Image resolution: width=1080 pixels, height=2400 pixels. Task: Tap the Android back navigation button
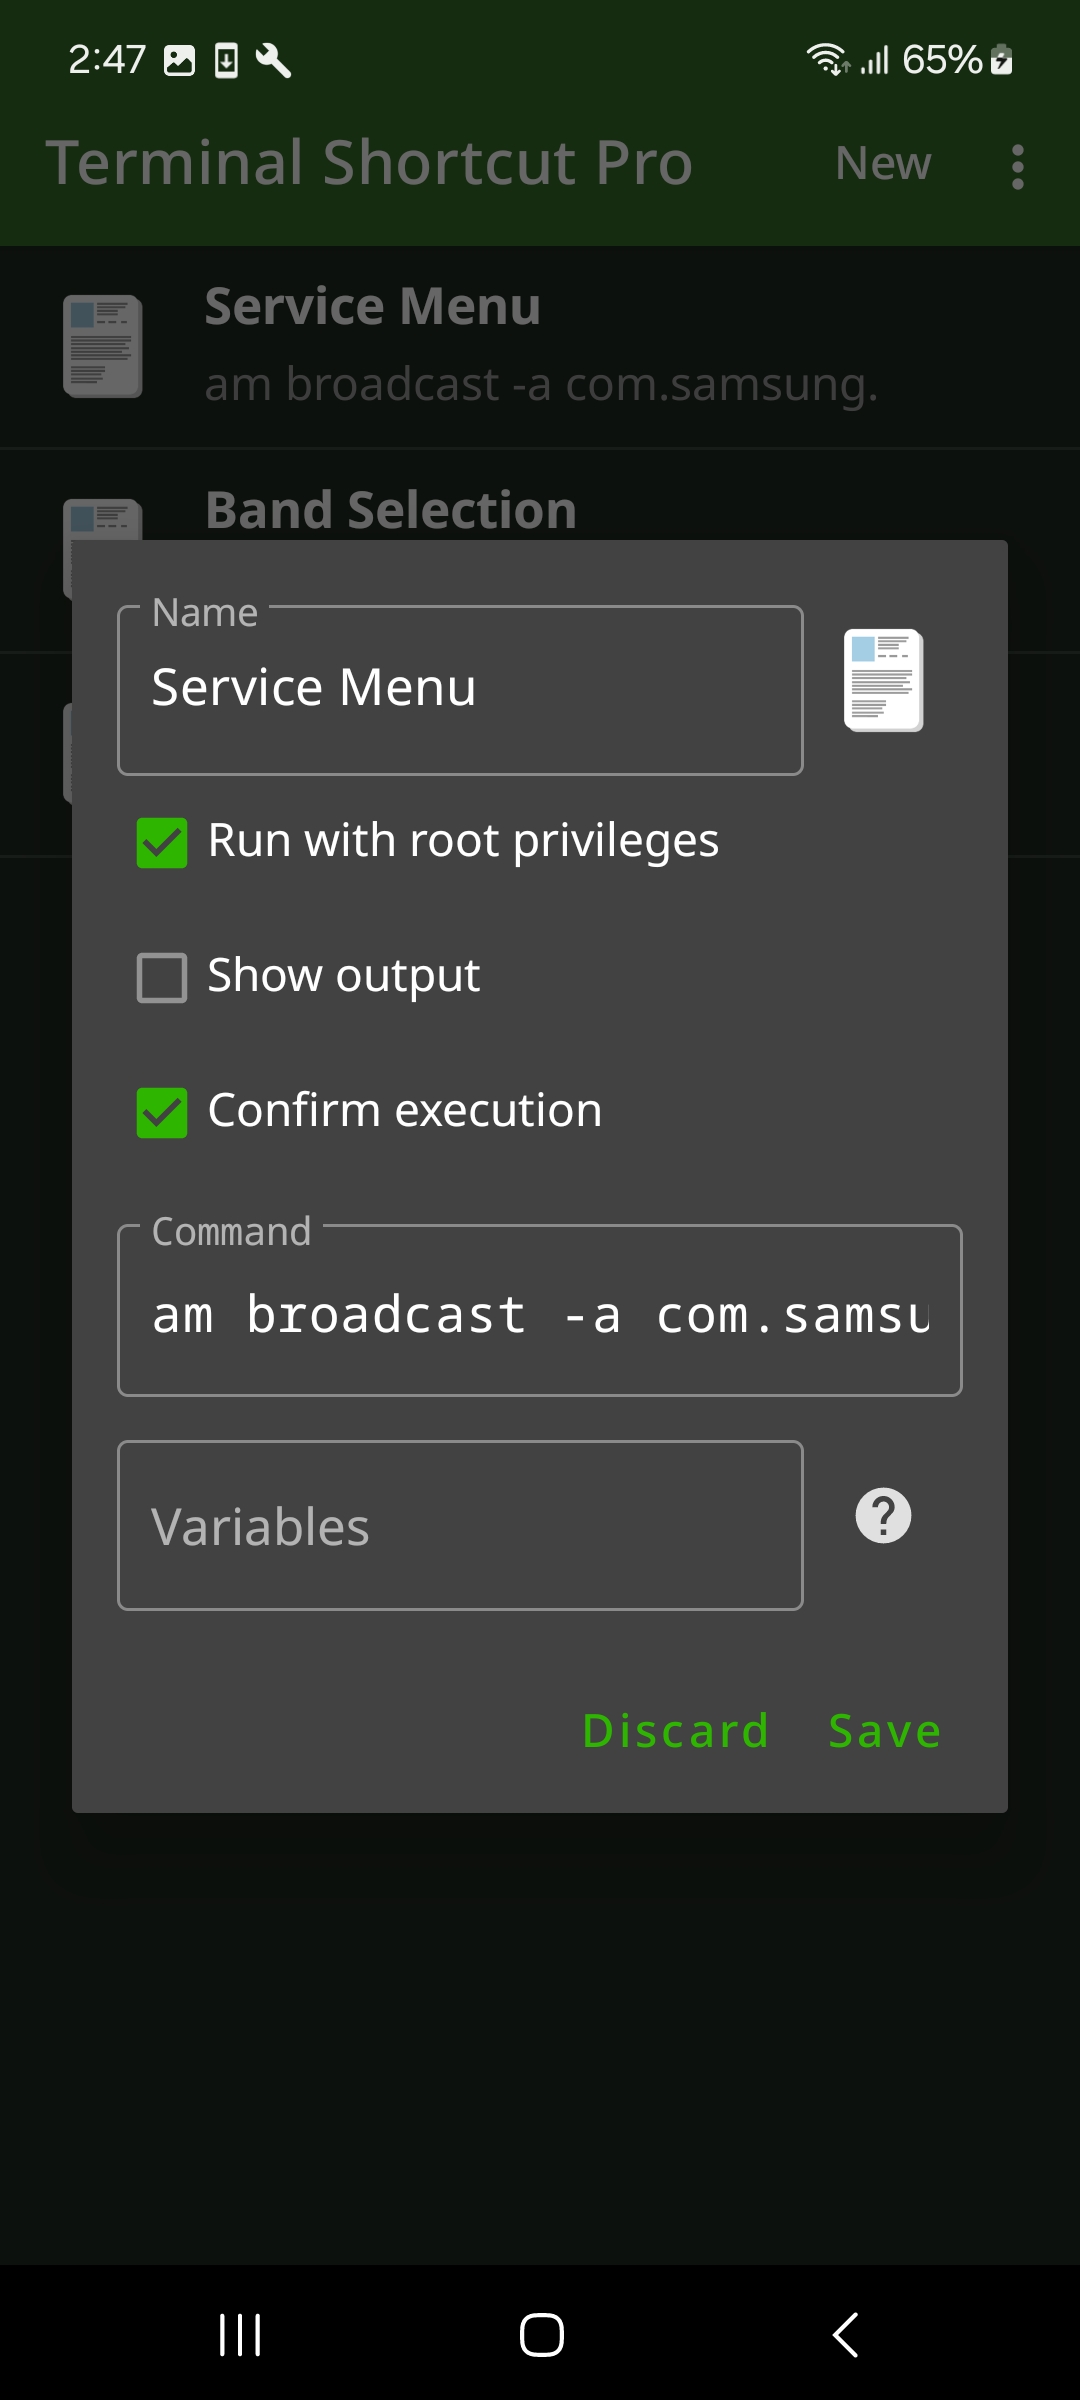(846, 2335)
